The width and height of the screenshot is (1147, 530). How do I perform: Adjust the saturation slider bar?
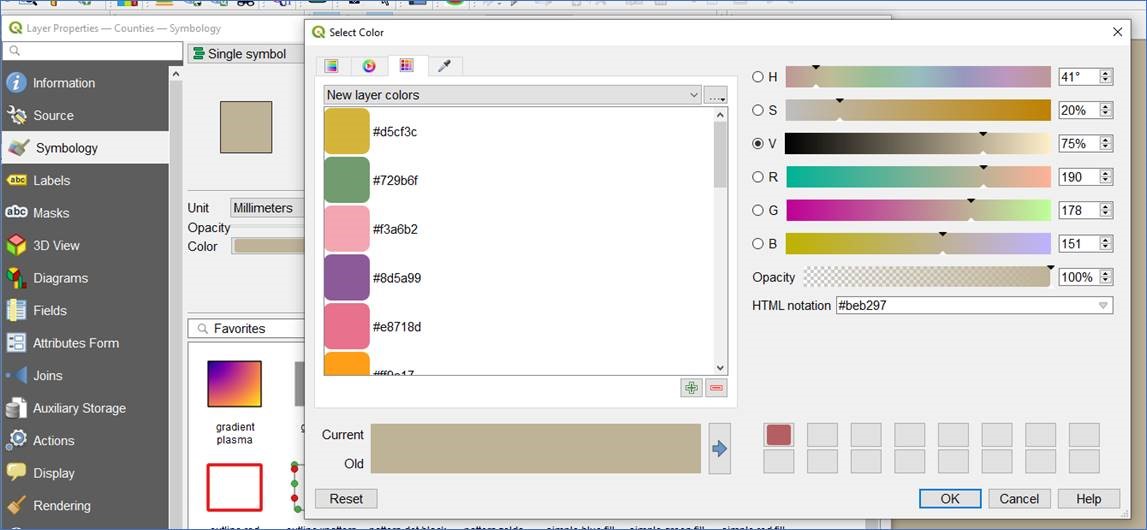click(x=918, y=110)
